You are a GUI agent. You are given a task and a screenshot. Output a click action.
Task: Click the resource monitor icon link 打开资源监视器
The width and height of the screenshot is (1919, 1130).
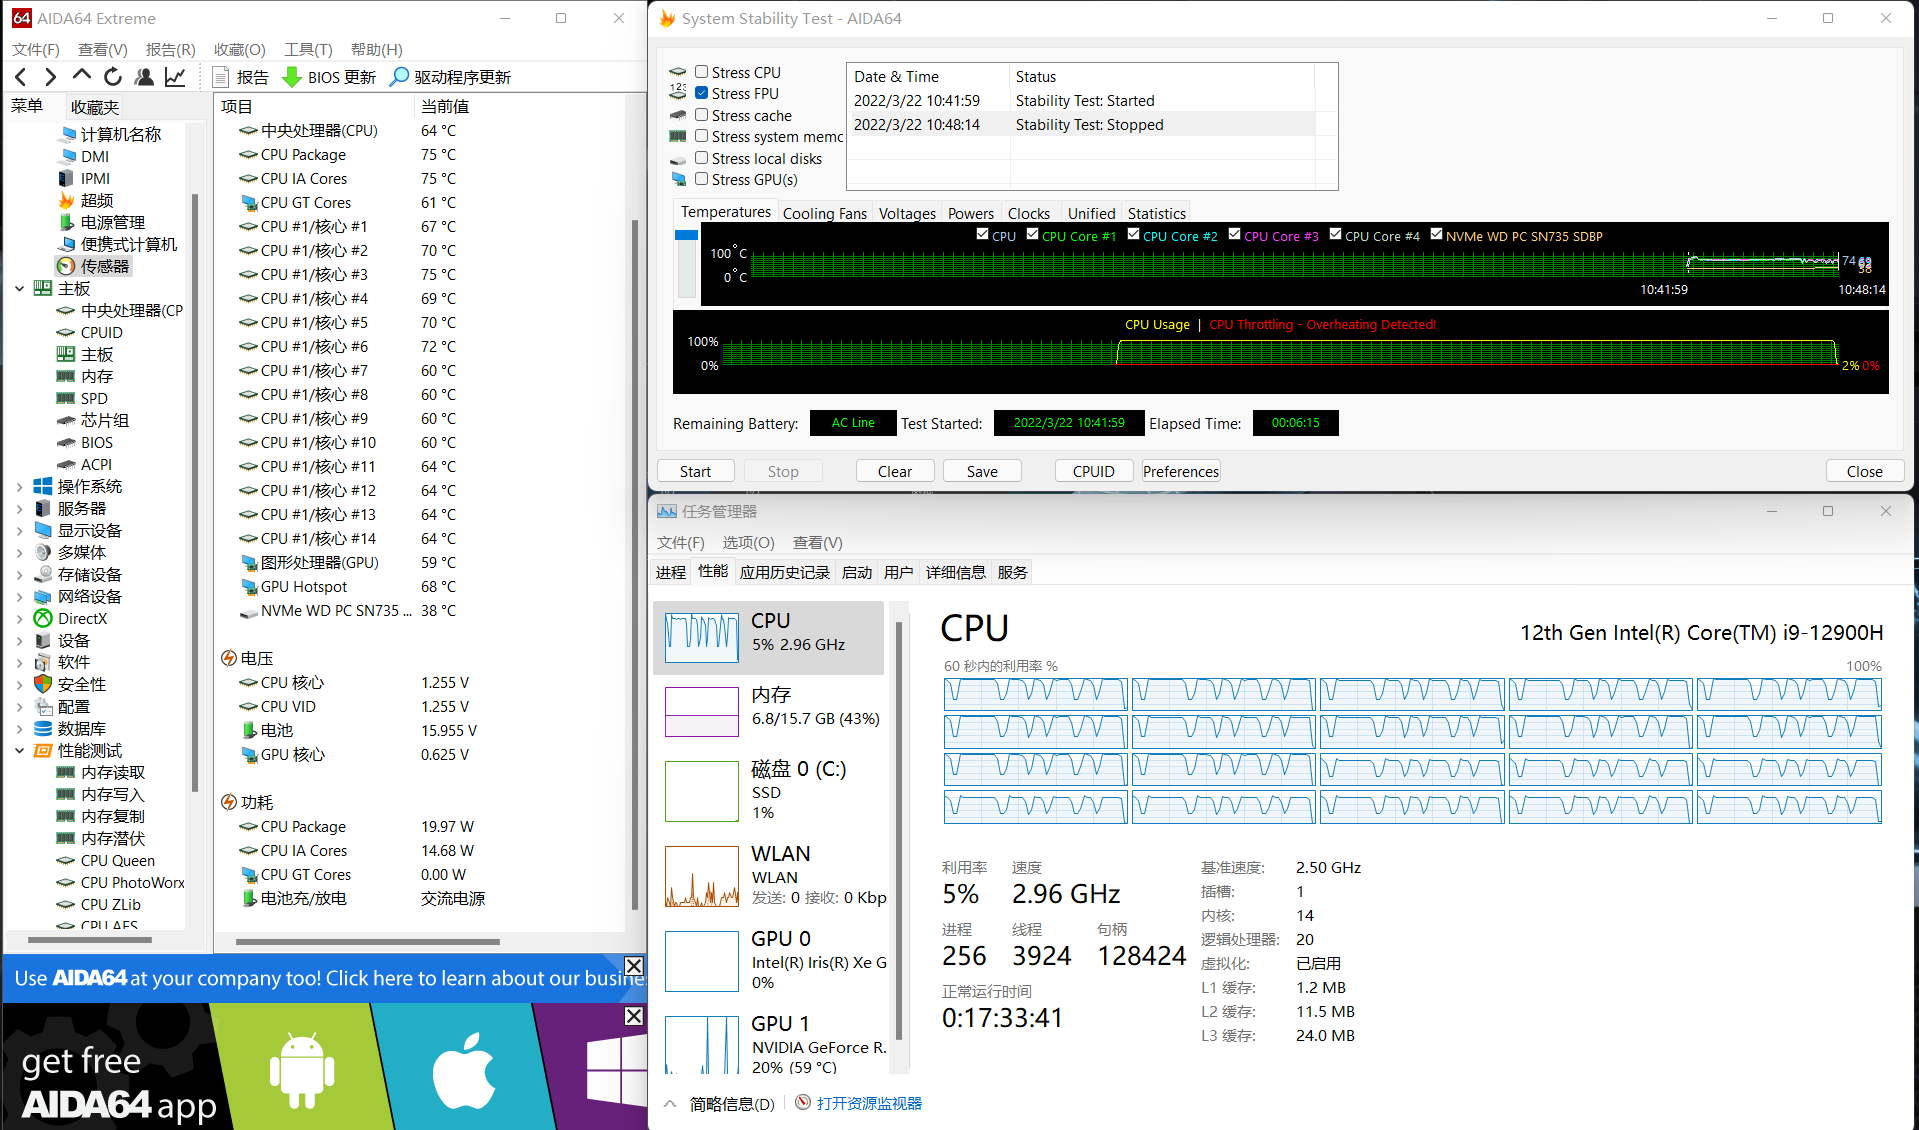(859, 1103)
